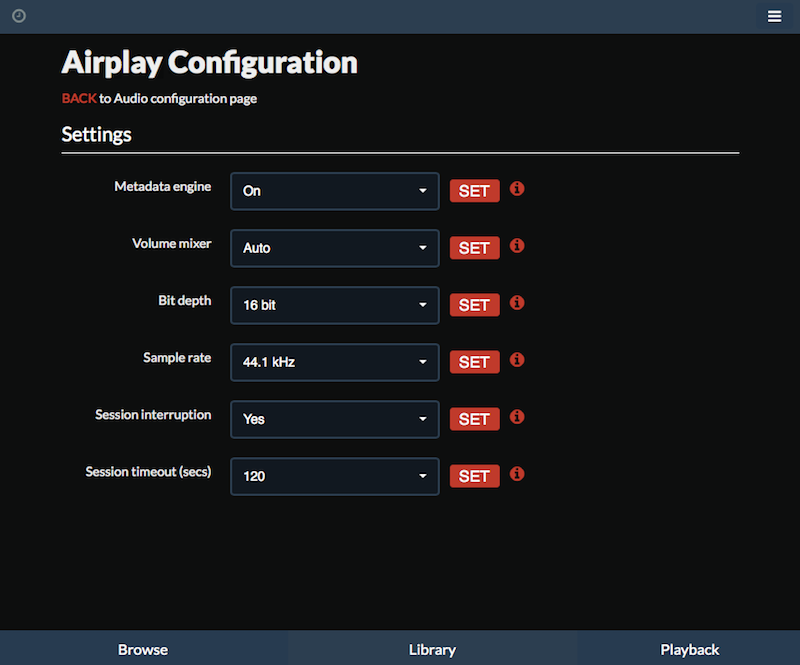Open the Bit depth 16 bit dropdown
The width and height of the screenshot is (800, 665).
point(335,306)
